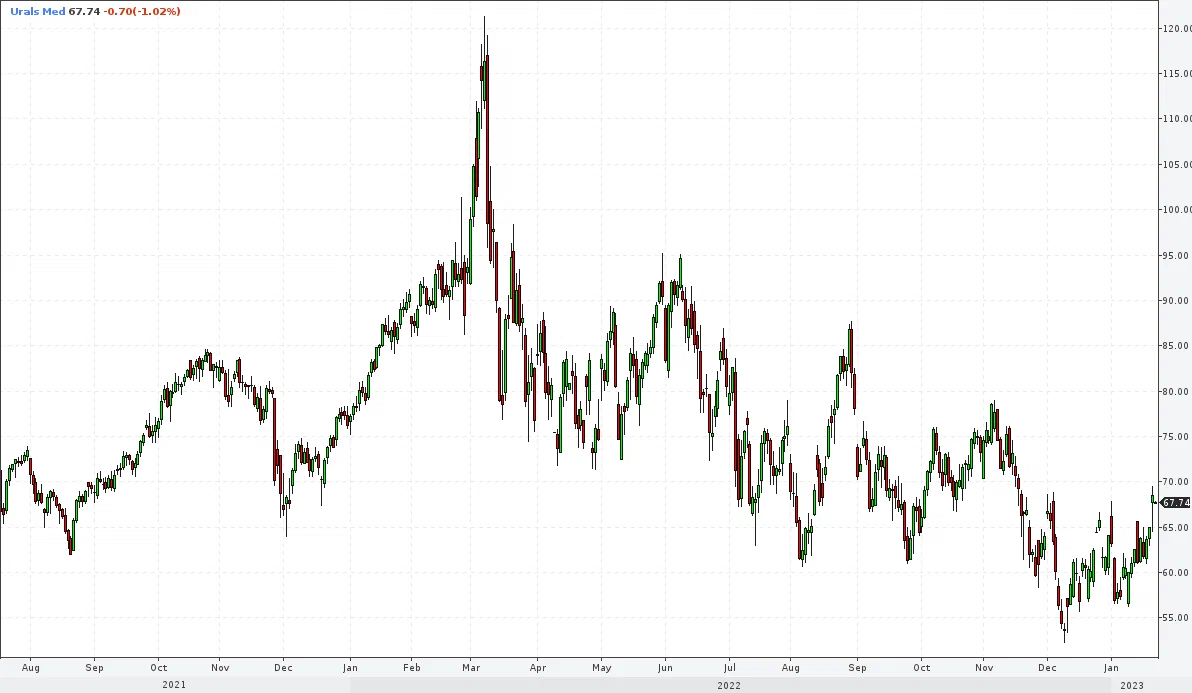Click the 100.00 price axis label
Image resolution: width=1192 pixels, height=693 pixels.
pos(1176,210)
